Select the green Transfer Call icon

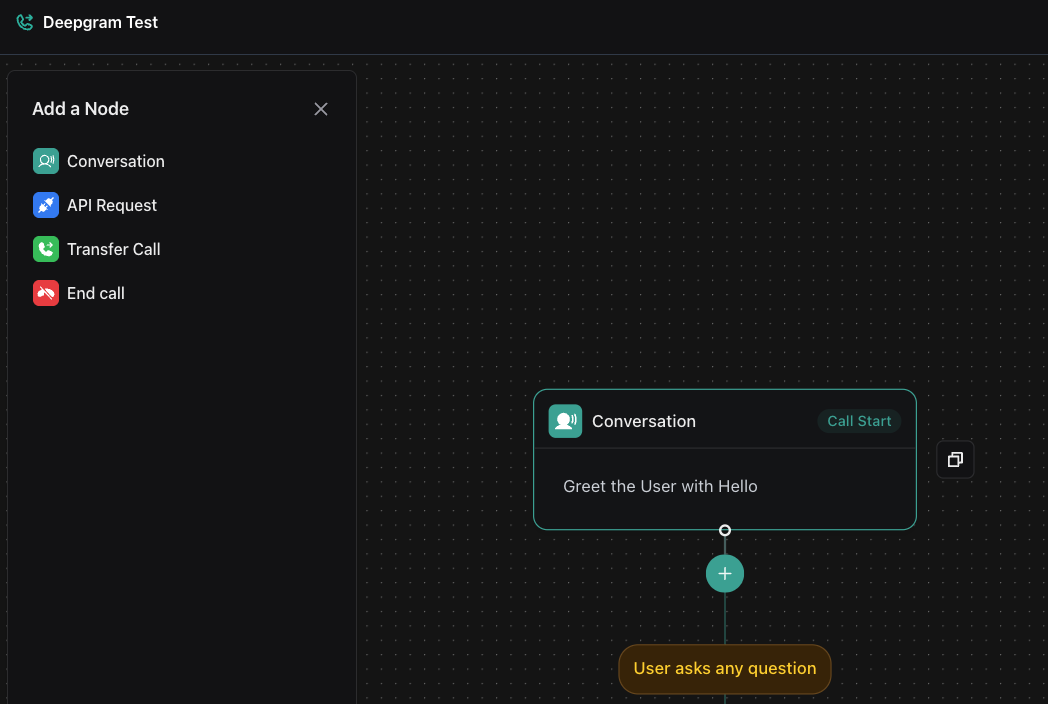coord(46,249)
